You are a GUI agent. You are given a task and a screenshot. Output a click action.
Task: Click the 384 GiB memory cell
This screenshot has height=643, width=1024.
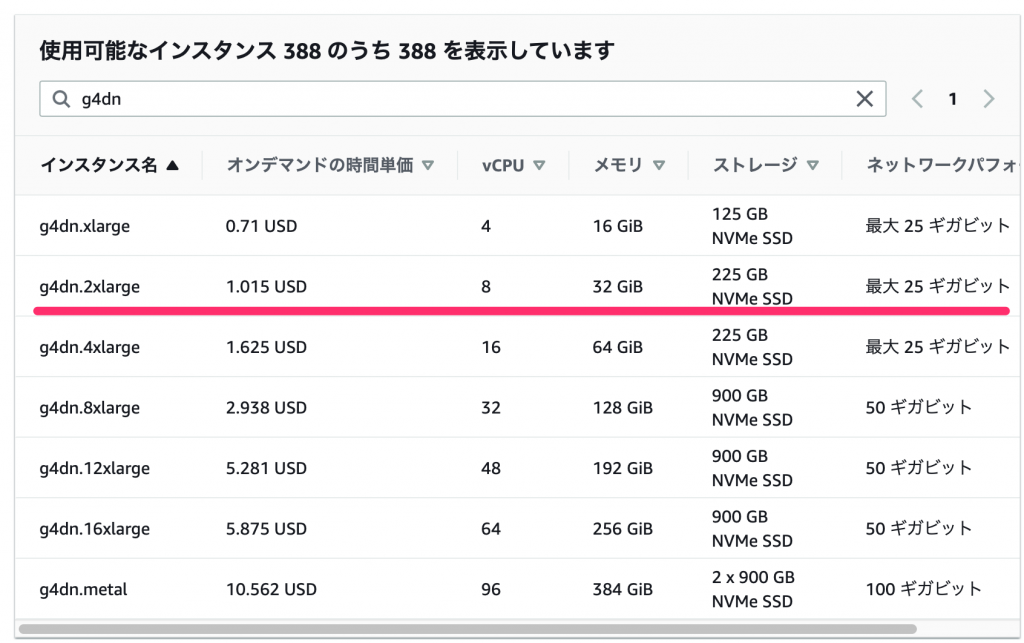tap(622, 589)
